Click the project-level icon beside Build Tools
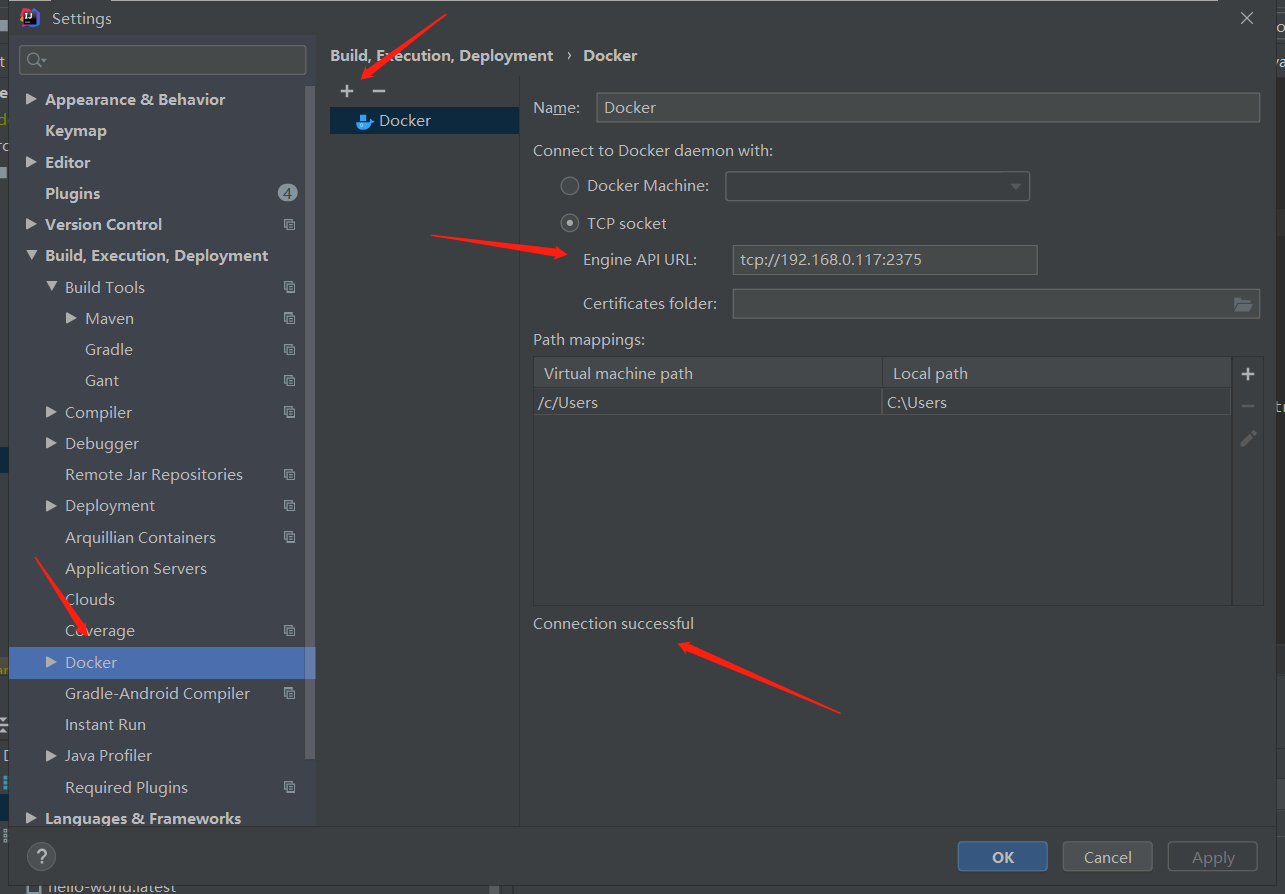Screen dimensions: 1285x894 pyautogui.click(x=289, y=287)
